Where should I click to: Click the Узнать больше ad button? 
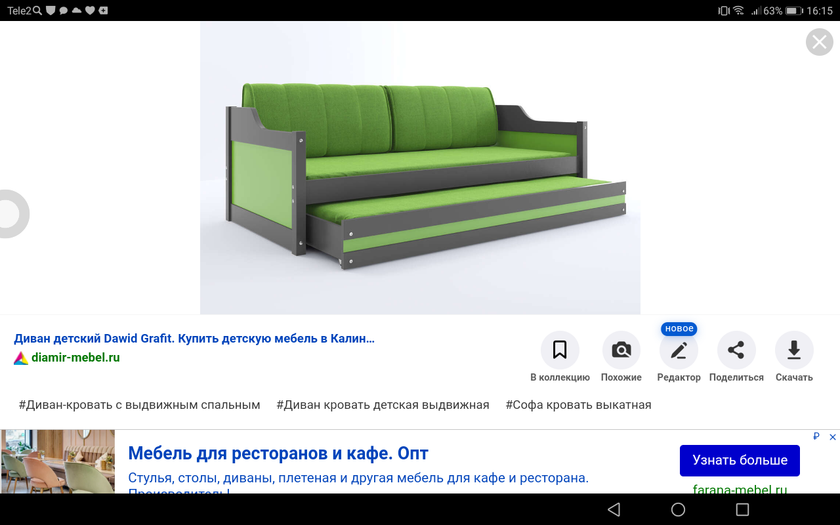(739, 460)
